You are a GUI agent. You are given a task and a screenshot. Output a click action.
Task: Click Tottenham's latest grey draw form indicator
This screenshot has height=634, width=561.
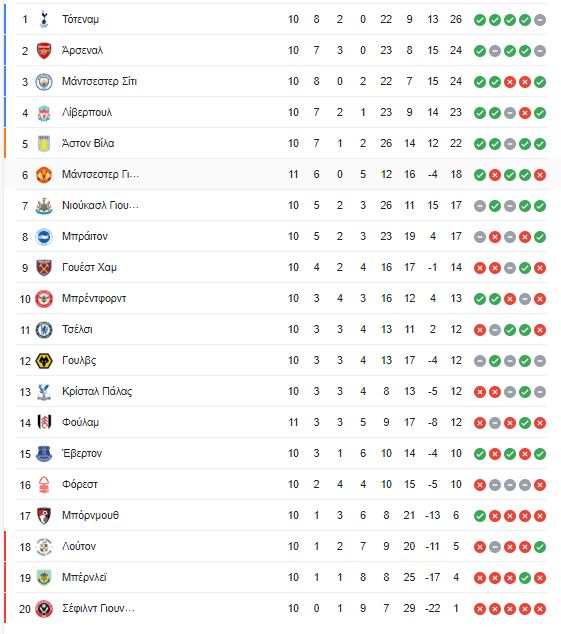(x=540, y=20)
